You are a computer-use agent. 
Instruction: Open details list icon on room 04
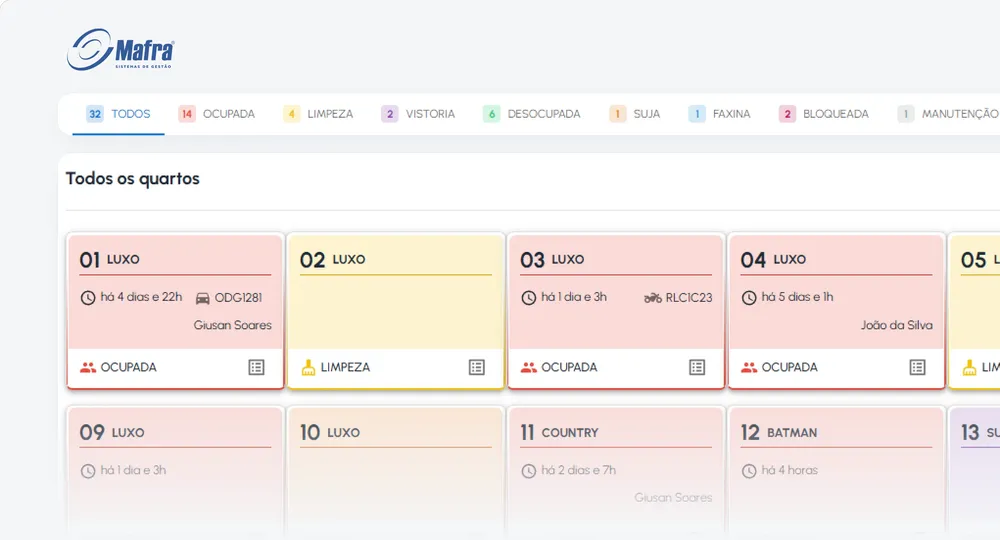(x=917, y=367)
